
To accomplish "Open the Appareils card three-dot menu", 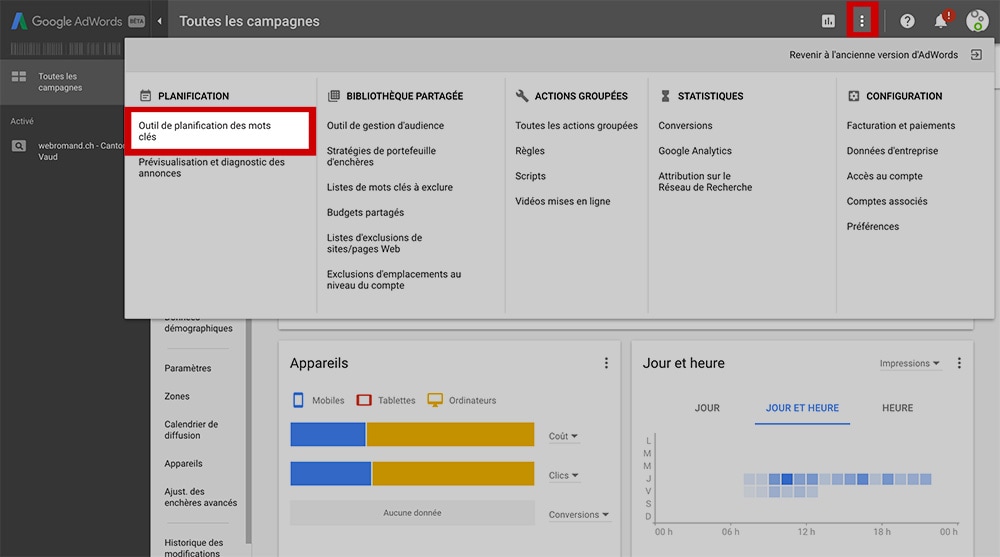I will point(606,363).
